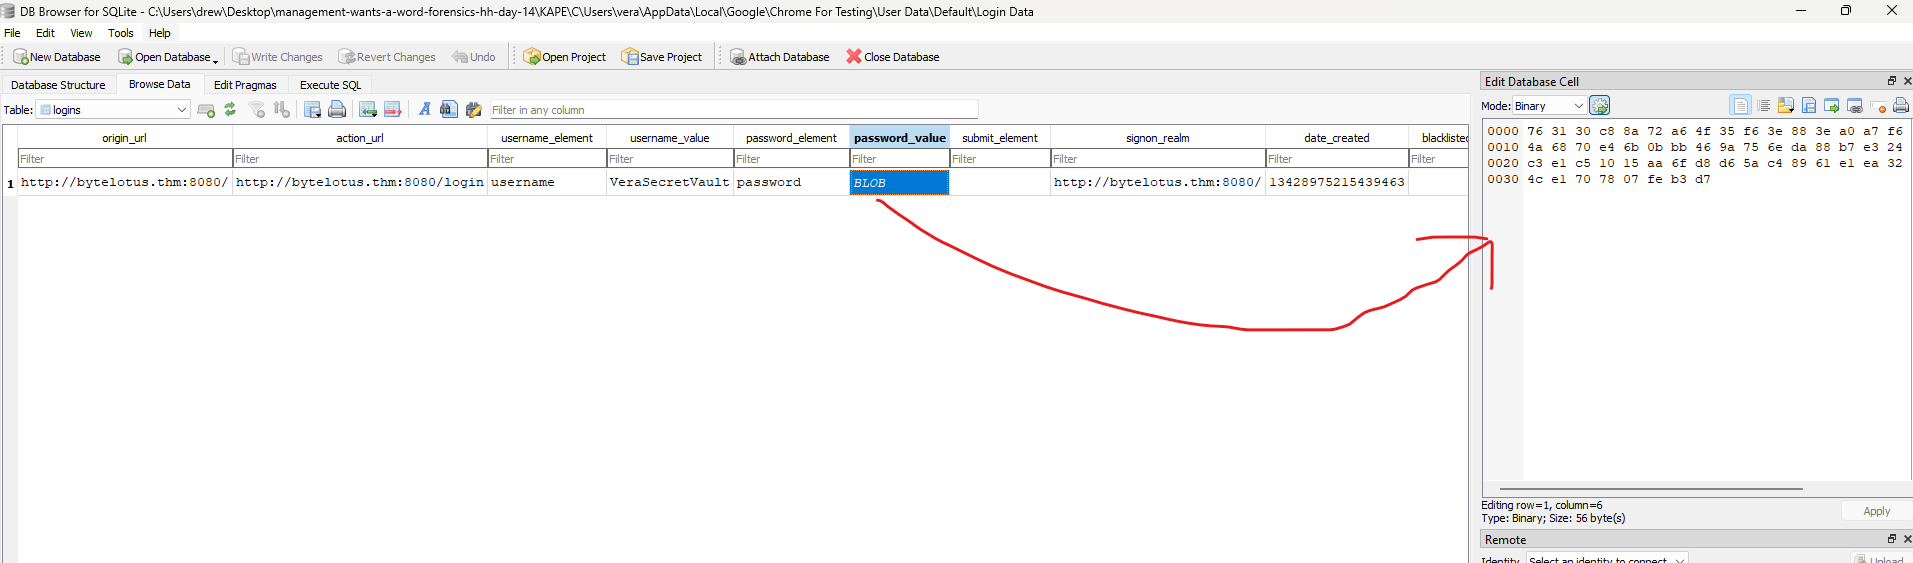Click the green refresh table data icon

[230, 110]
